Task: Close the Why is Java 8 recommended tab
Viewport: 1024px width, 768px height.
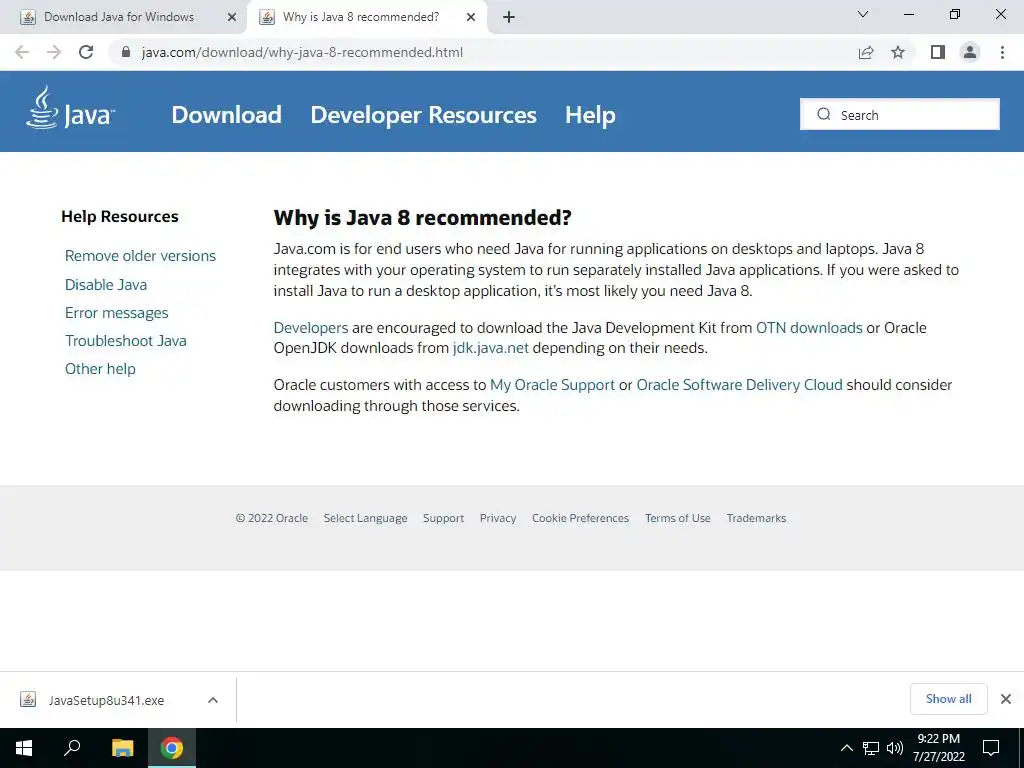Action: 471,18
